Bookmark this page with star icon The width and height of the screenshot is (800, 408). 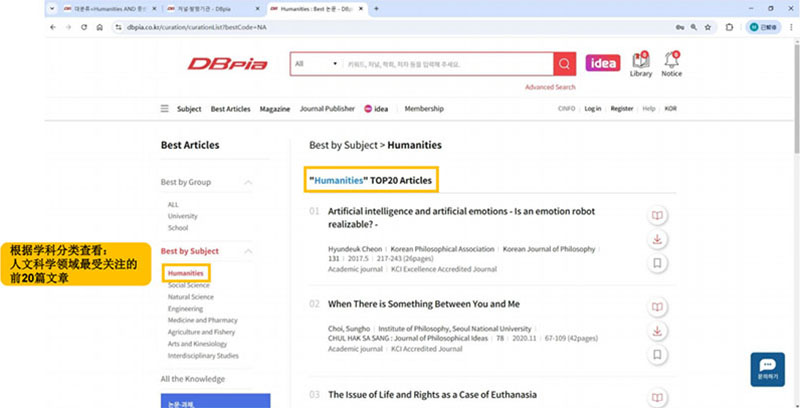708,28
